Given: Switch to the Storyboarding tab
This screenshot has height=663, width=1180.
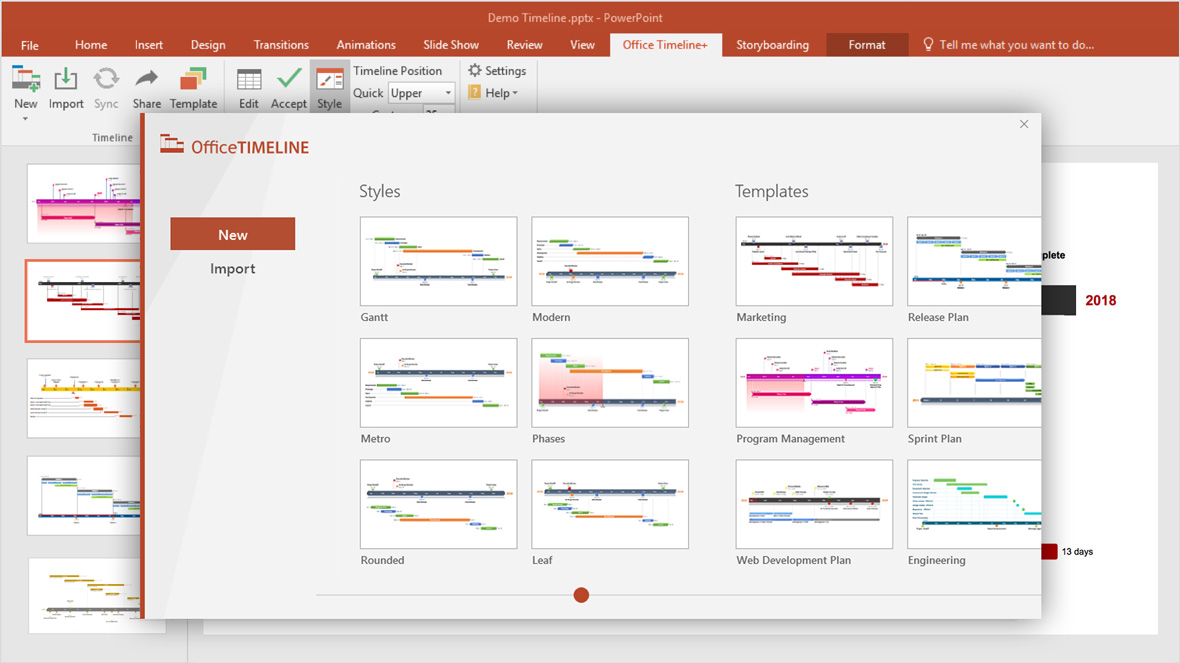Looking at the screenshot, I should point(772,45).
